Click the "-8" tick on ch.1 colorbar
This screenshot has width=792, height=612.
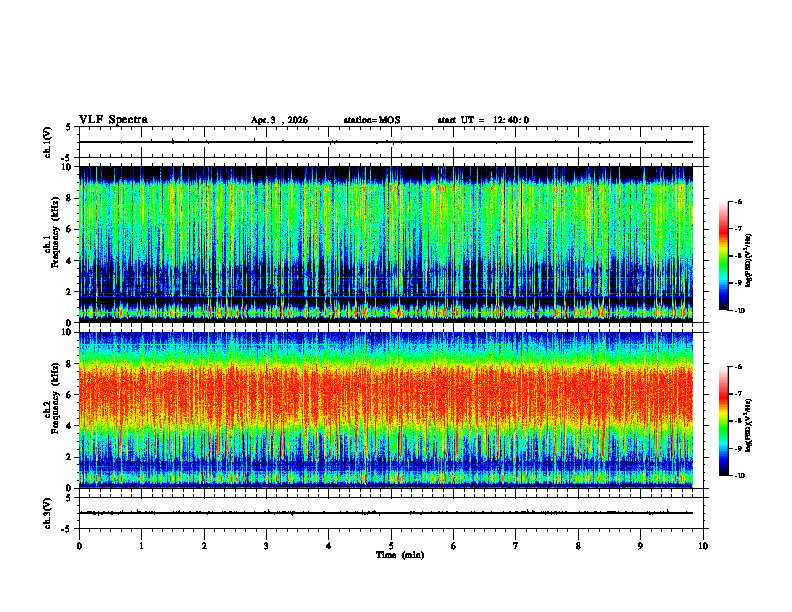click(738, 256)
